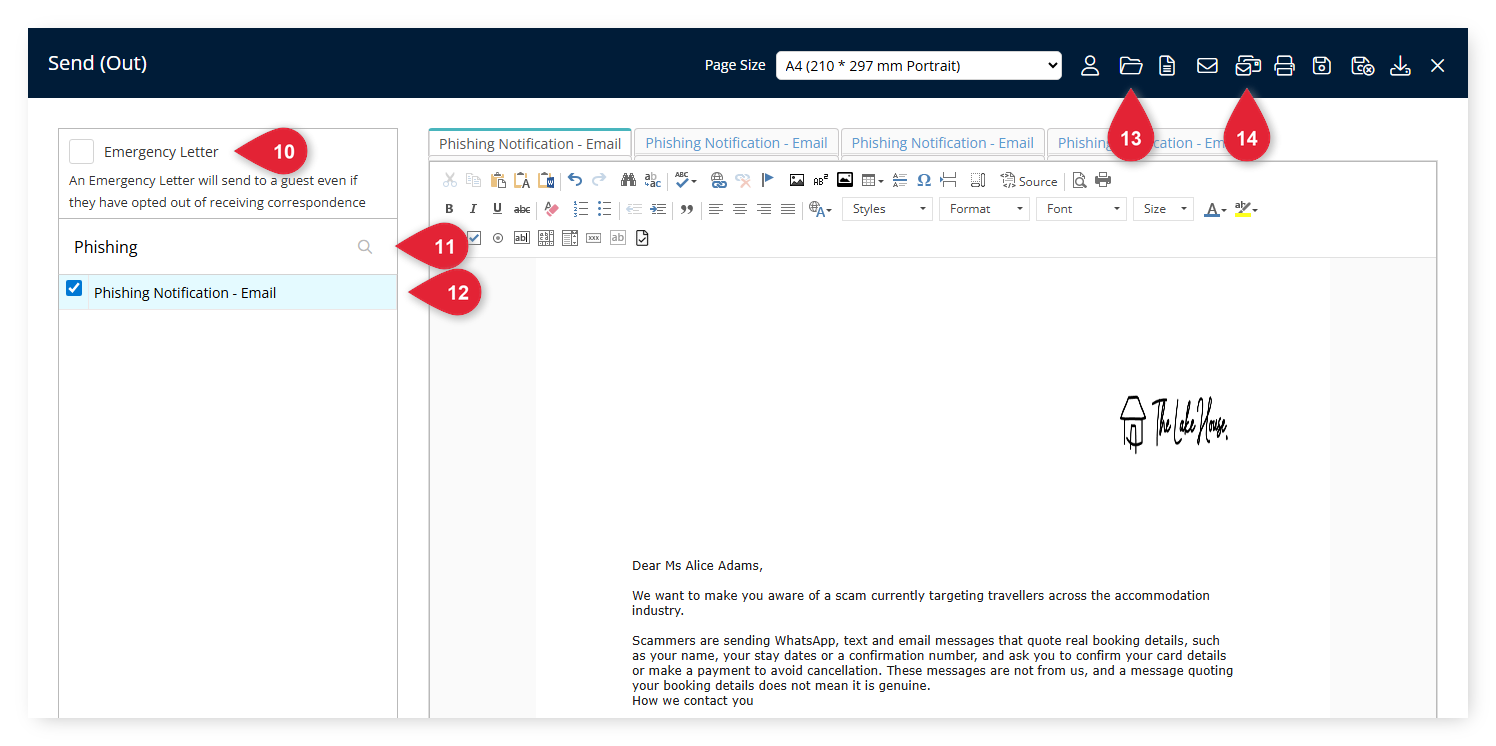Image resolution: width=1496 pixels, height=746 pixels.
Task: Click the Source button
Action: click(1028, 180)
